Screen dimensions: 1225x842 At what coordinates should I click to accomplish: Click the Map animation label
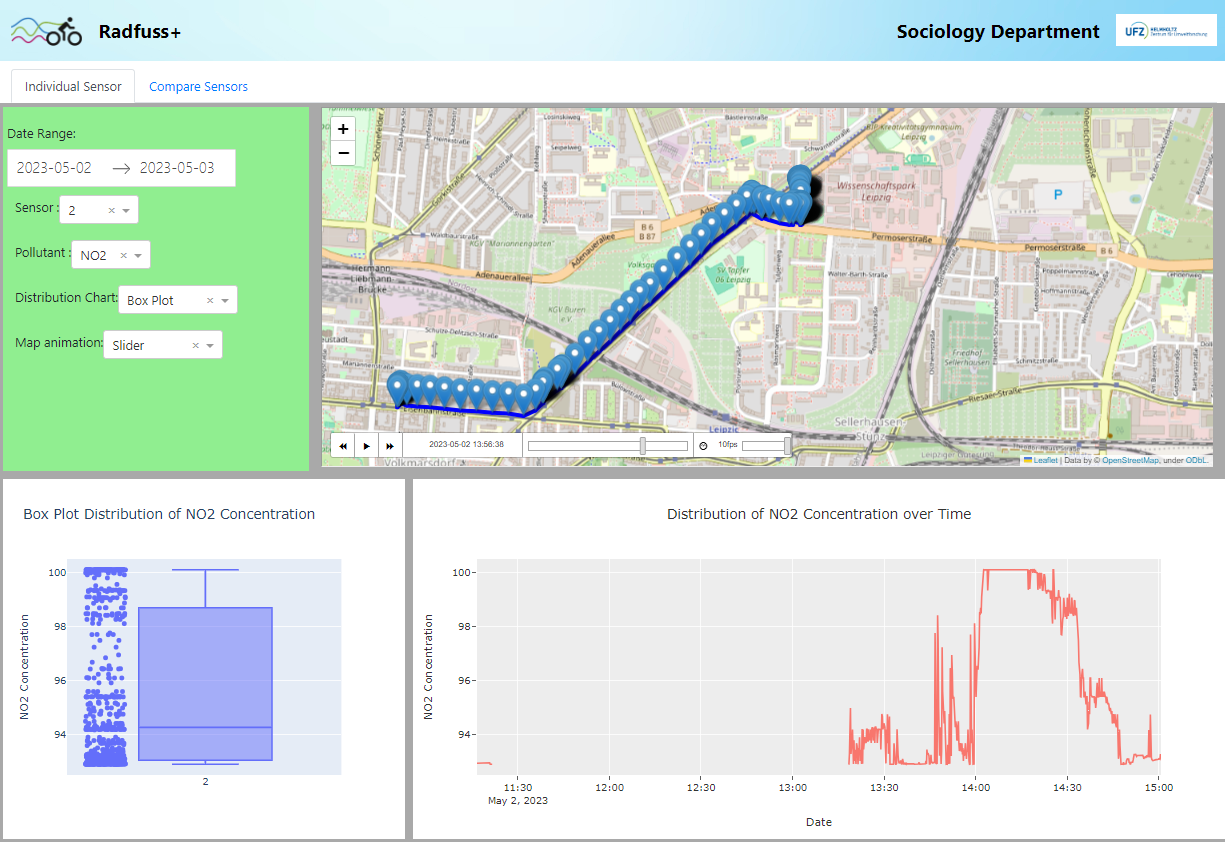pos(59,342)
